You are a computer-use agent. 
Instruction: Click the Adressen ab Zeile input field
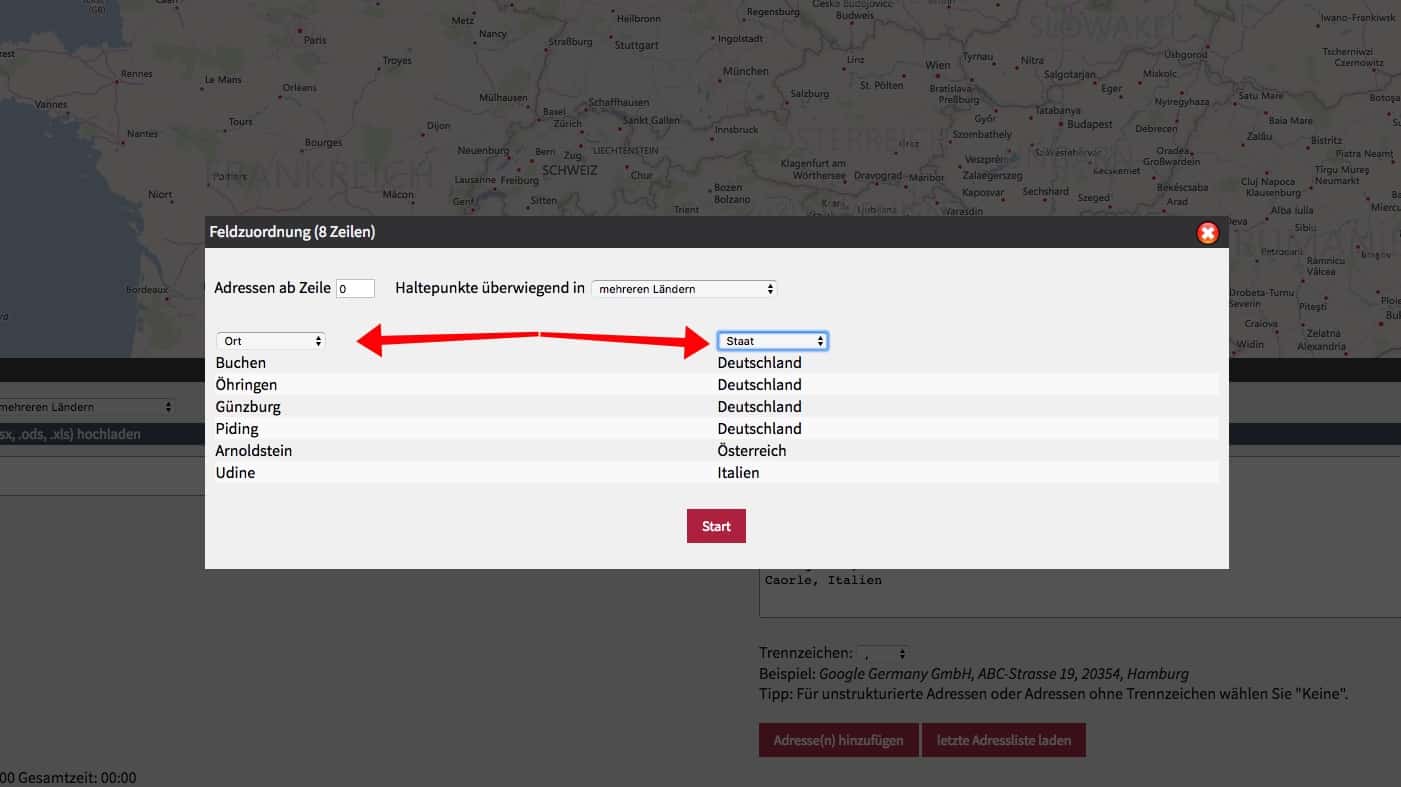(355, 289)
